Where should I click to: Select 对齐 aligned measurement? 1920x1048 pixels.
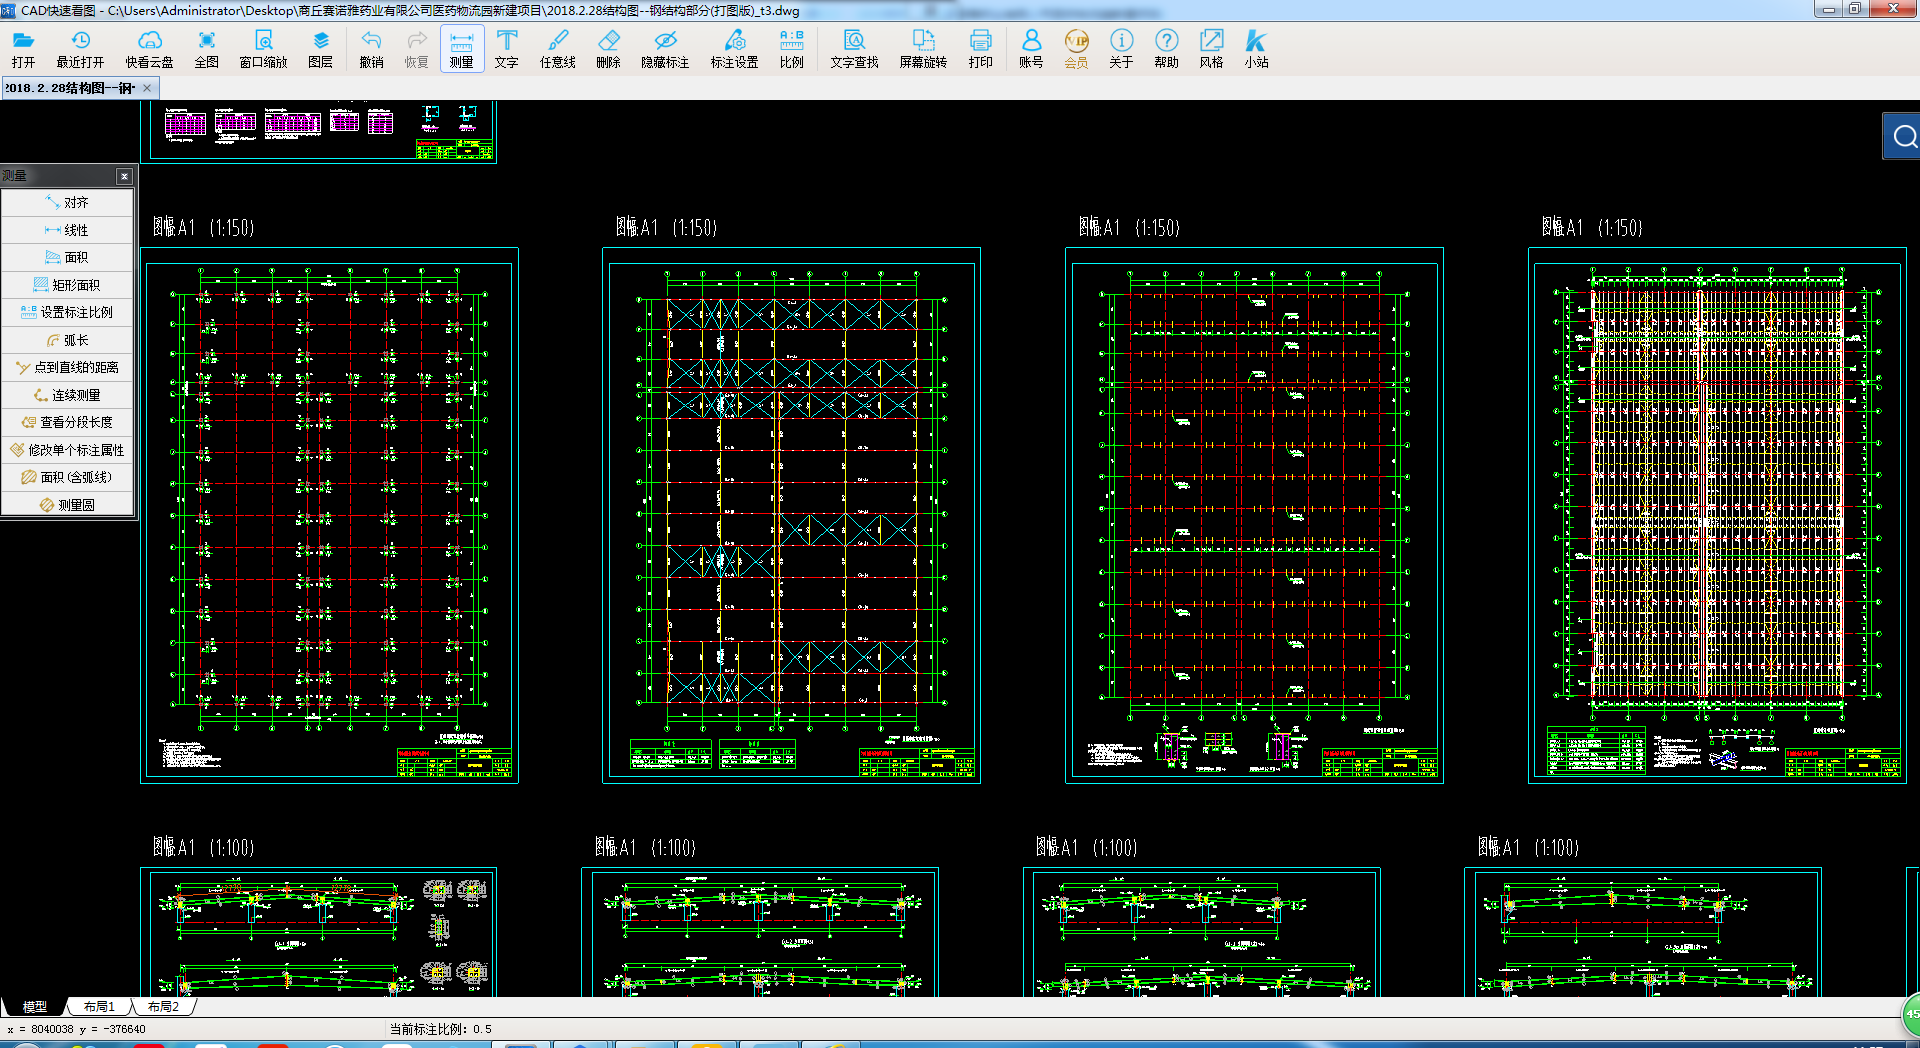click(67, 202)
